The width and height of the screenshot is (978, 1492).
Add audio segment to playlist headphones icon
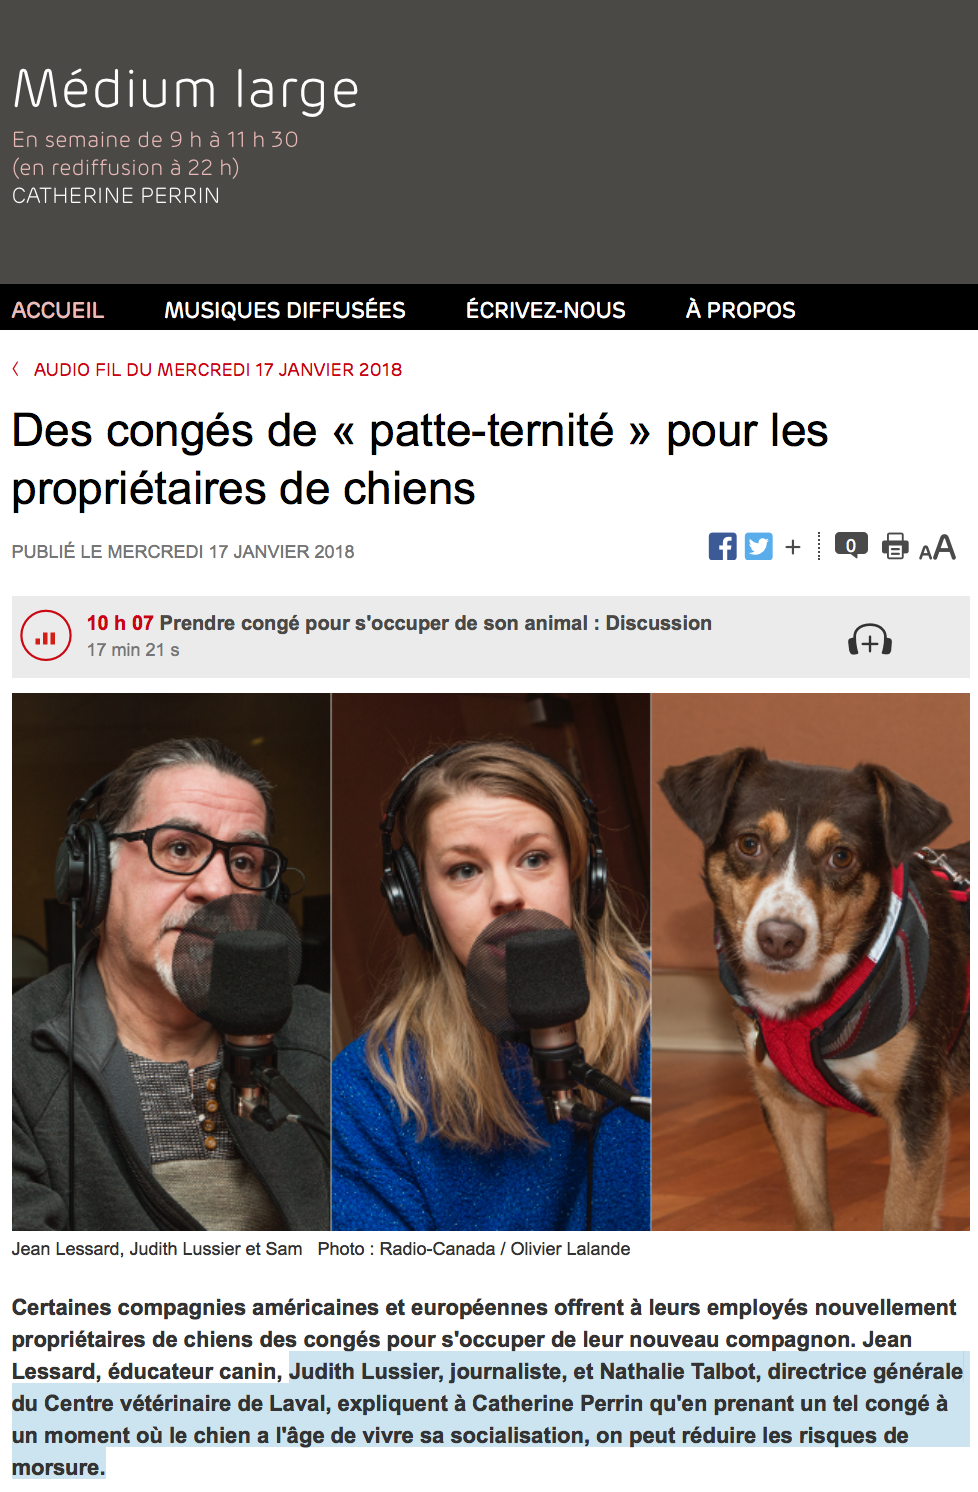870,640
